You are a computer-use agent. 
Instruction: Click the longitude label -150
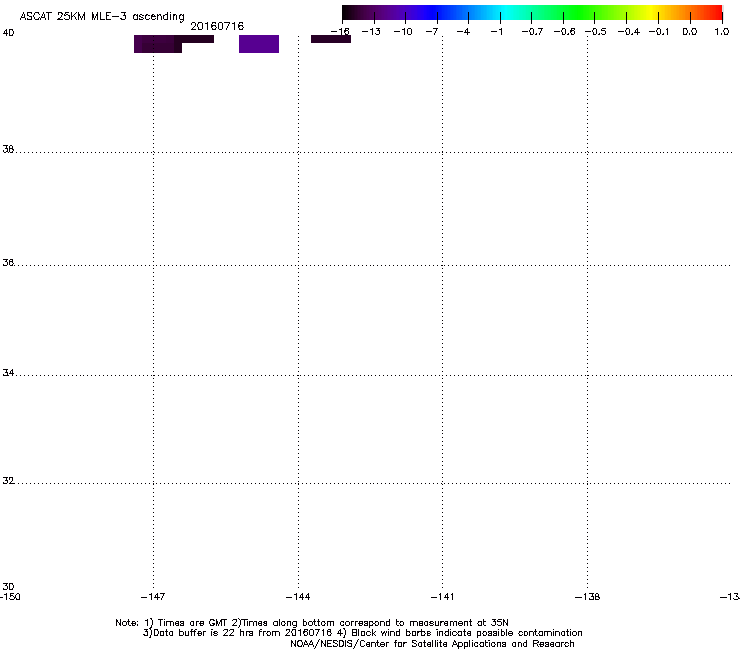click(x=10, y=597)
